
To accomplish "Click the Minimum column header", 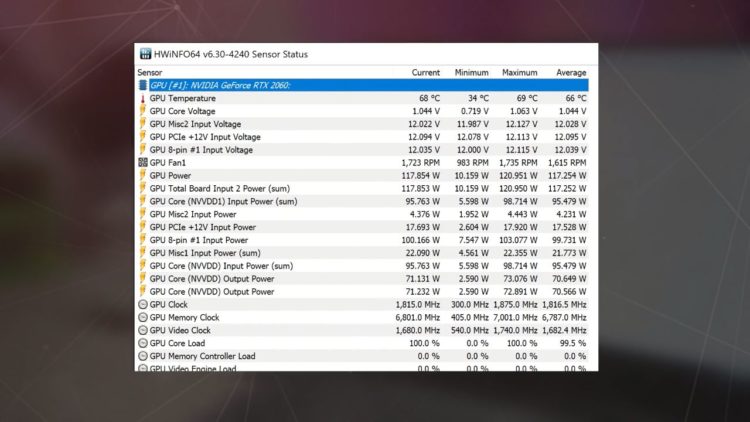I will point(471,73).
